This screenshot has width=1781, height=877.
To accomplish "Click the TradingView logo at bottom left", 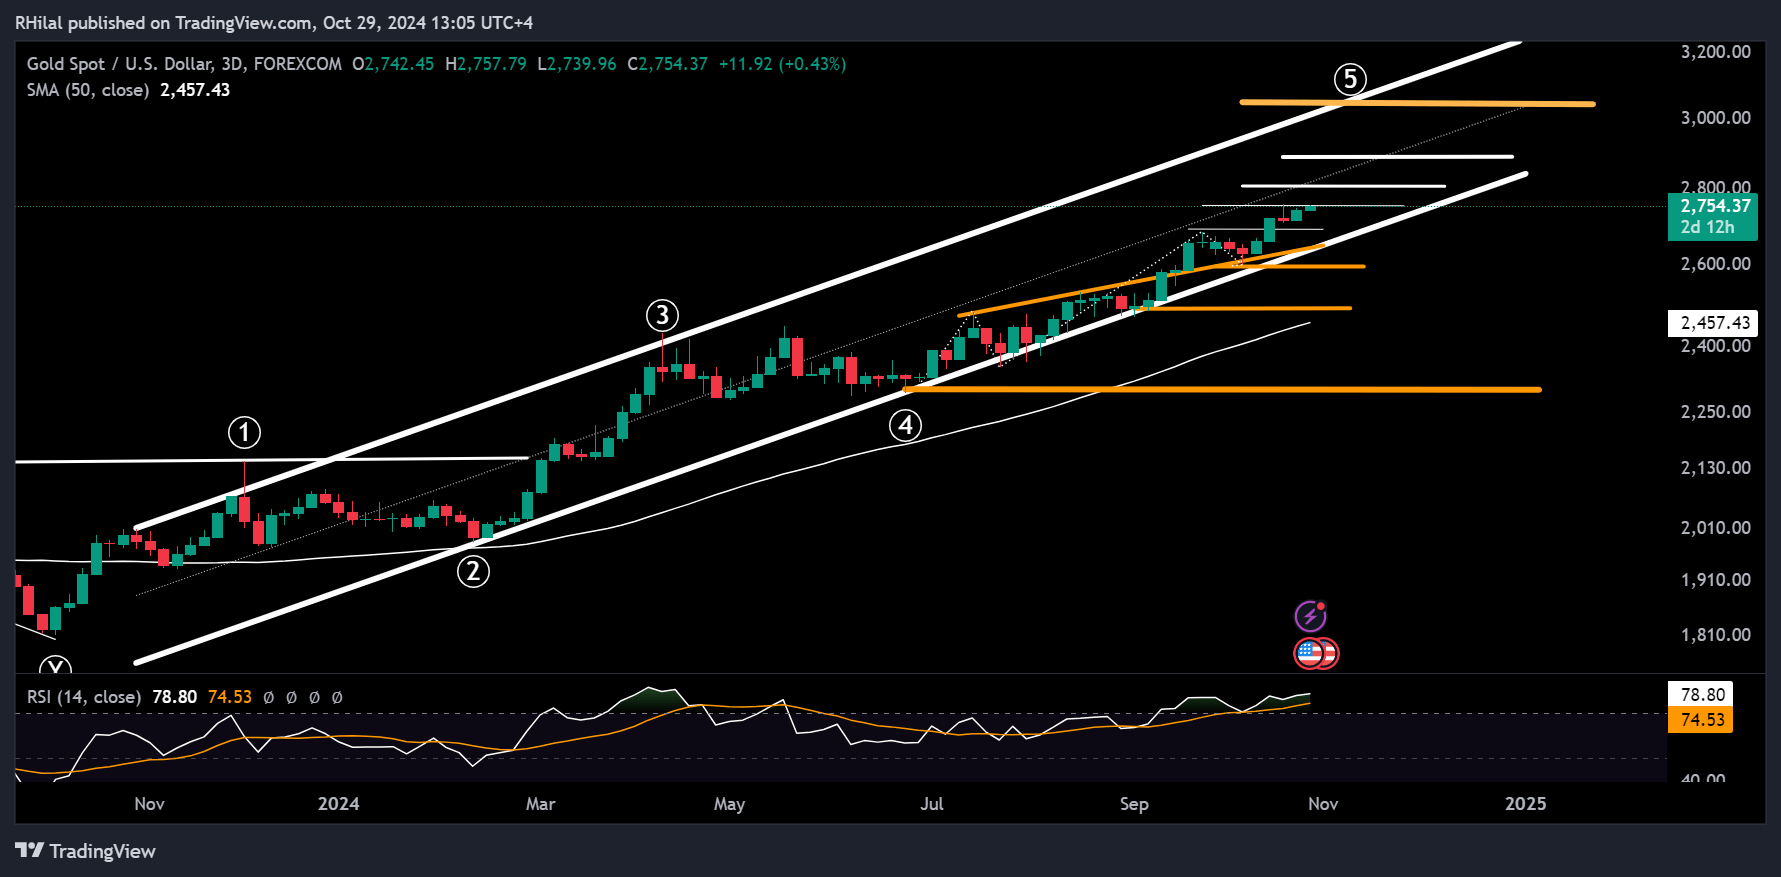I will pos(86,851).
